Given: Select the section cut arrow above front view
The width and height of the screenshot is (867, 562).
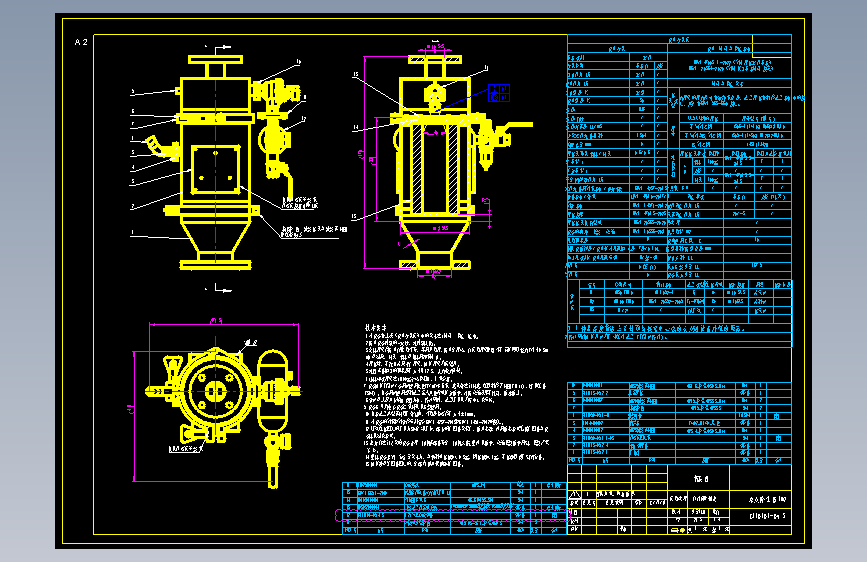Looking at the screenshot, I should click(223, 48).
